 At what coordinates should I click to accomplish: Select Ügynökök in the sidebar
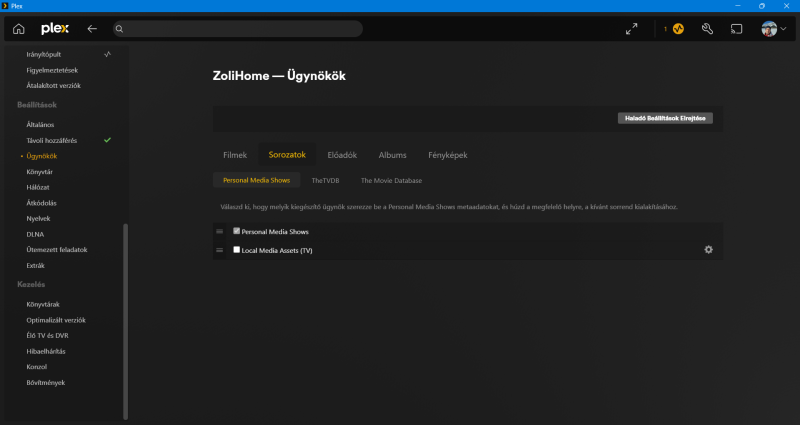point(41,156)
